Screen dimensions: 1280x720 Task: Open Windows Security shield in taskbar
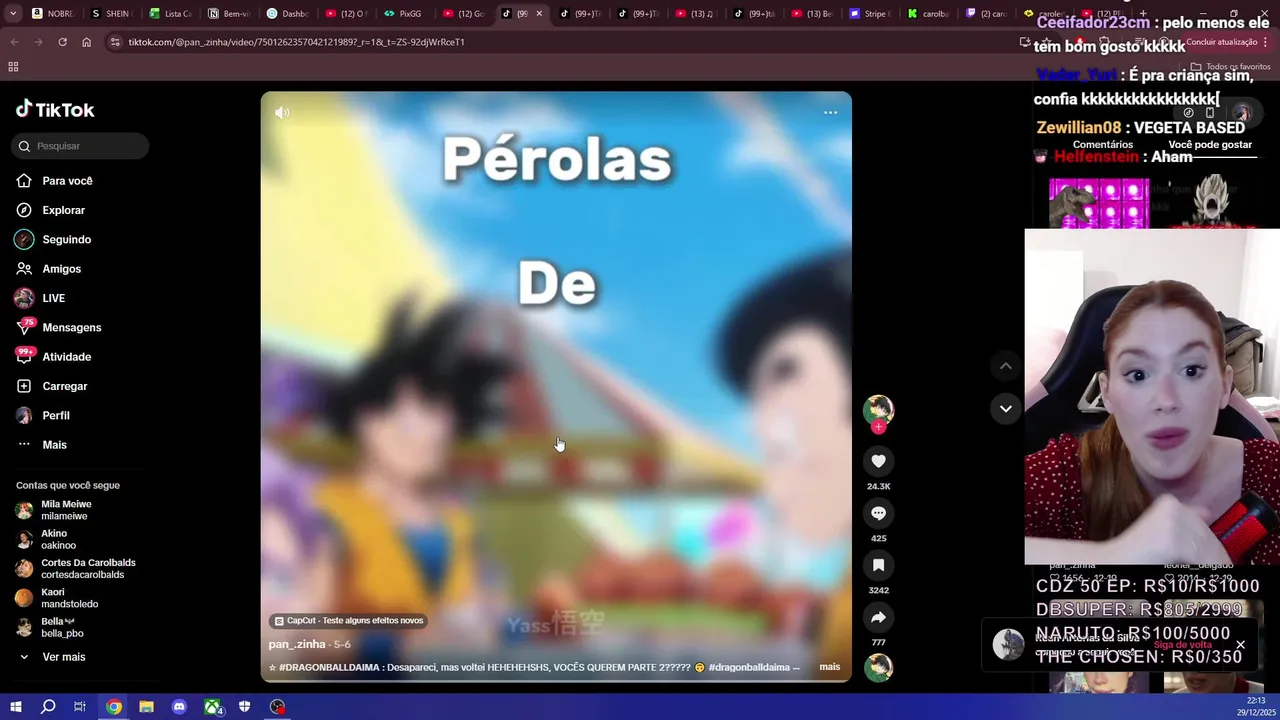[244, 707]
